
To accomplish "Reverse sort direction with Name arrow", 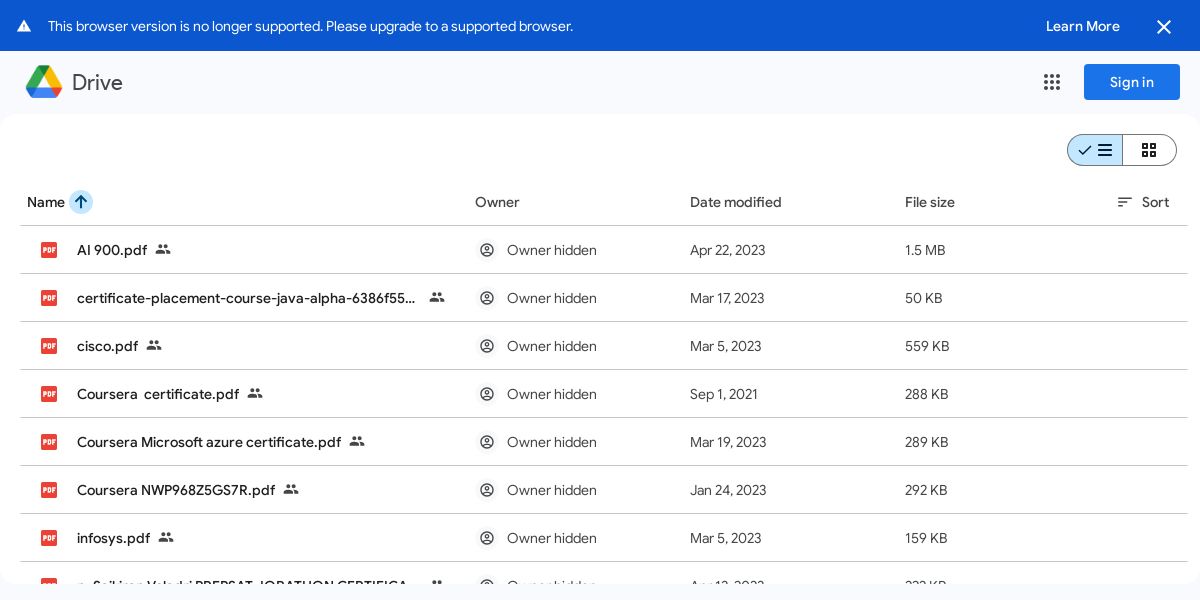I will tap(81, 202).
